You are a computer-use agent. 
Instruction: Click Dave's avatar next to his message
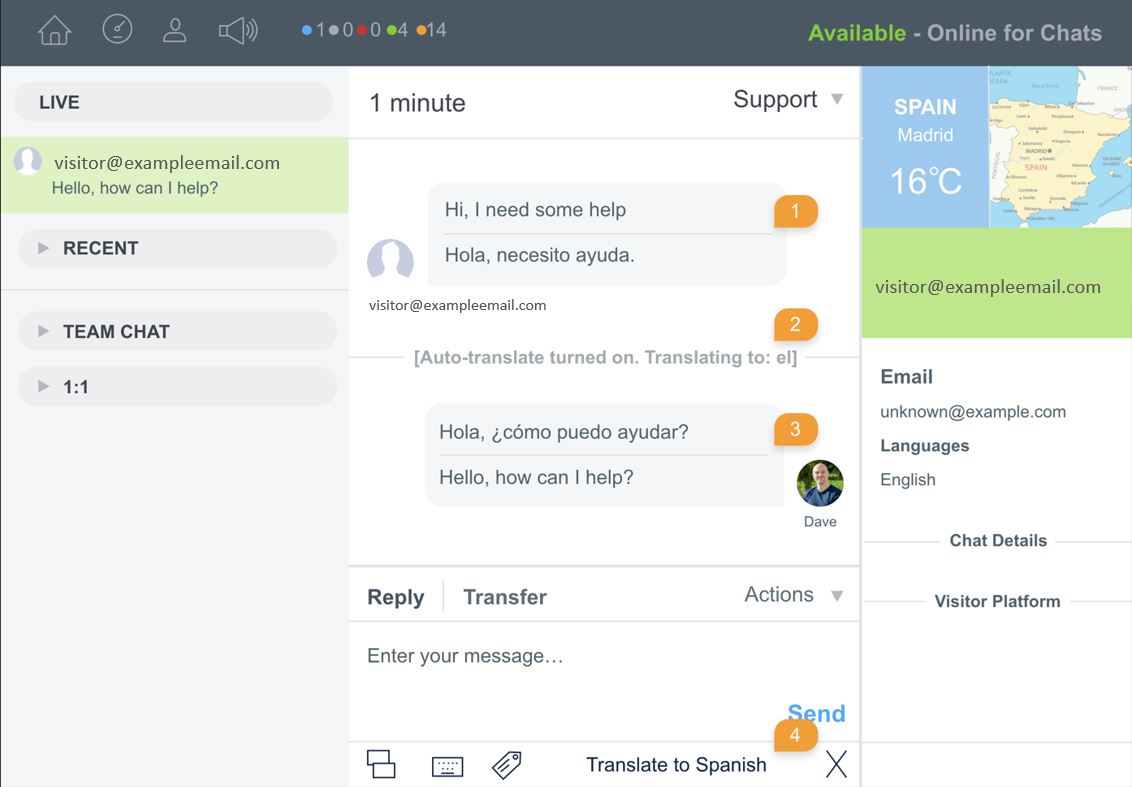pyautogui.click(x=819, y=481)
